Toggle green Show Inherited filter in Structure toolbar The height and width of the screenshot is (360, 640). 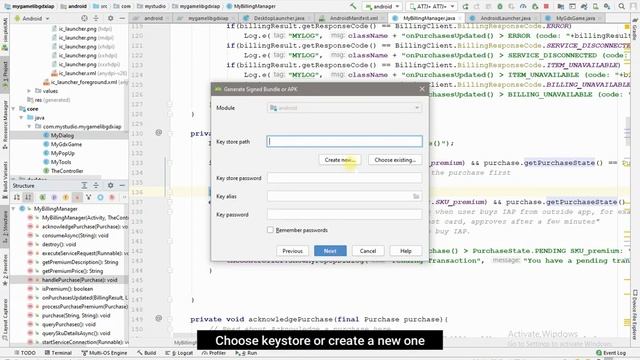coord(42,197)
